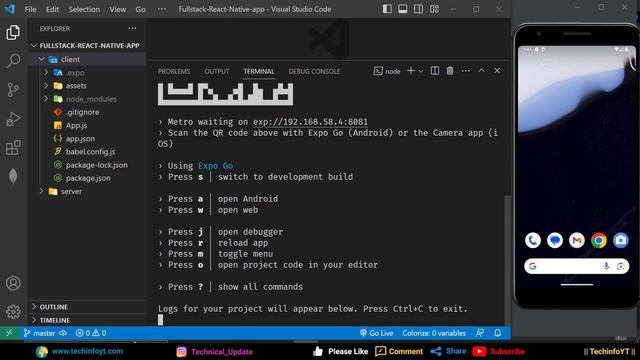Screen dimensions: 640x360
Task: Open Explorer more actions ellipsis
Action: tap(132, 28)
